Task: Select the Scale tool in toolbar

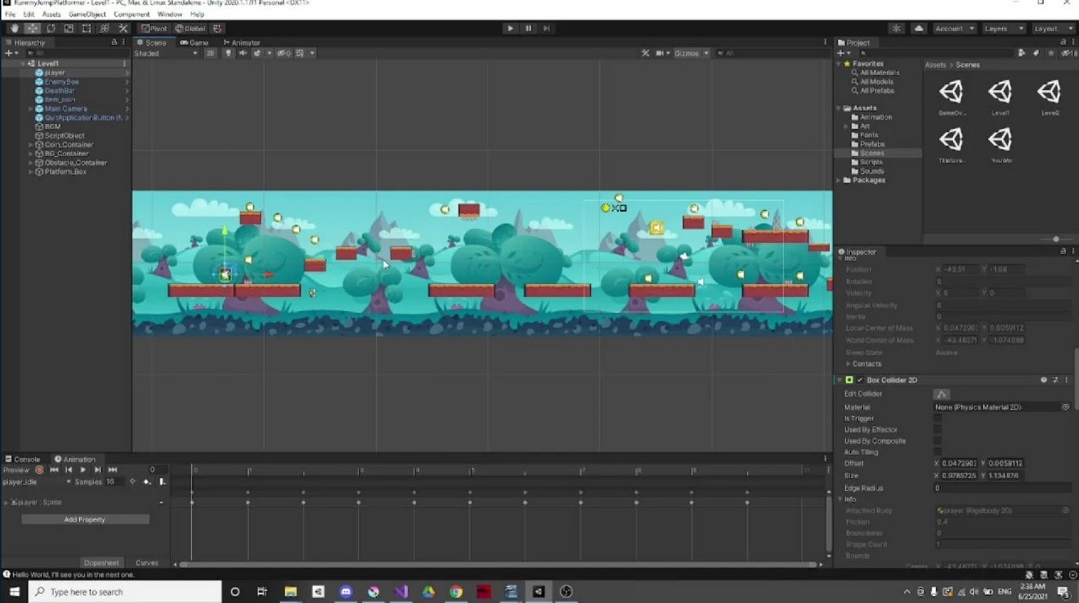Action: pos(69,28)
